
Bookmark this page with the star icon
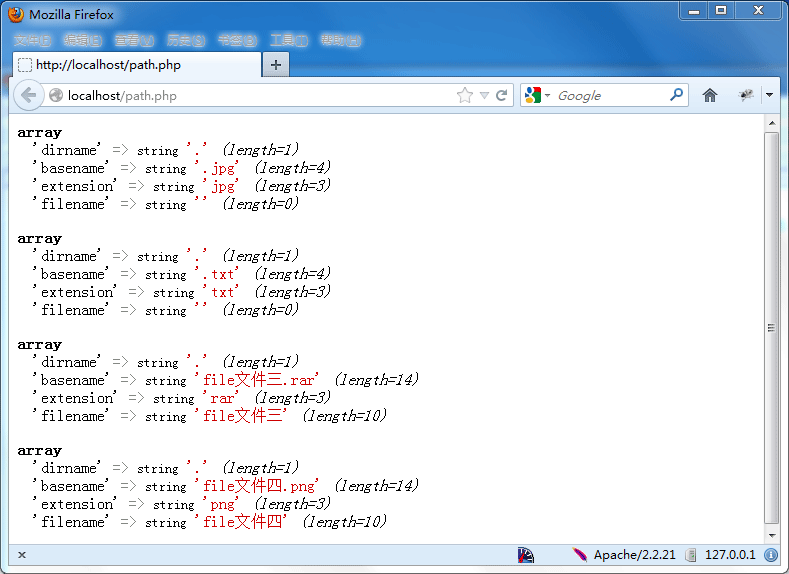coord(464,95)
